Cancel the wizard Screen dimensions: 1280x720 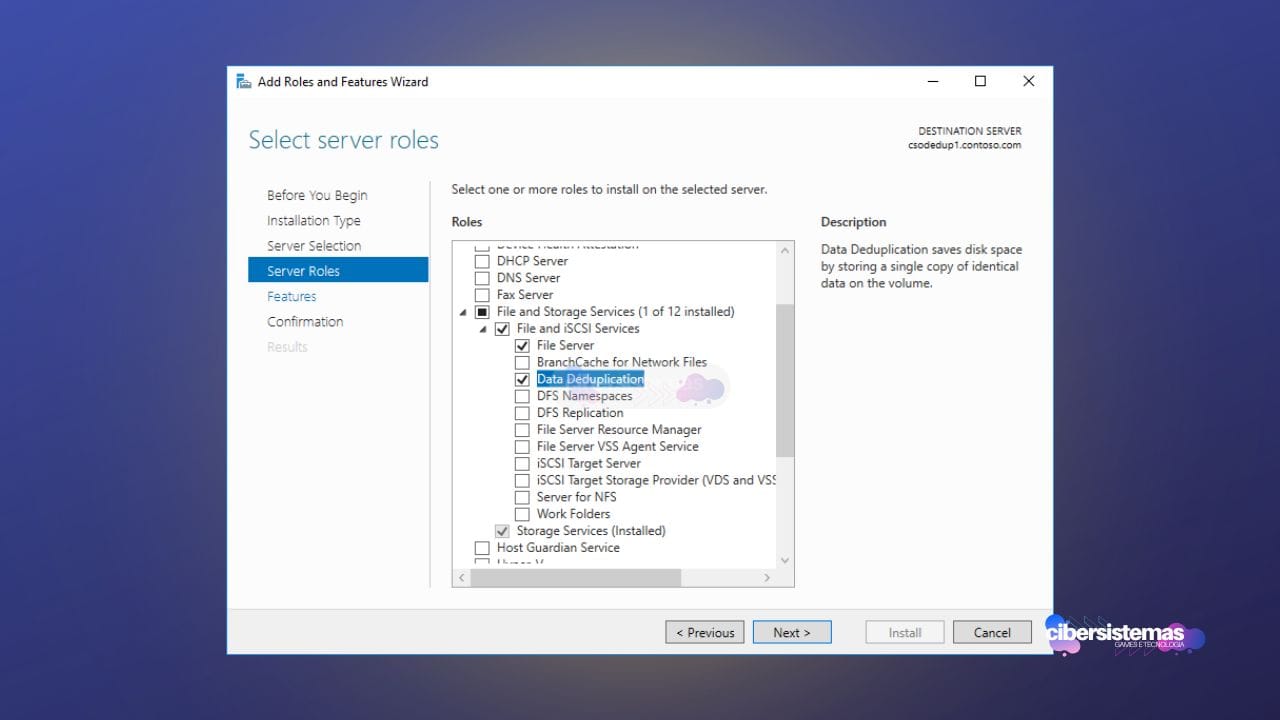click(991, 633)
